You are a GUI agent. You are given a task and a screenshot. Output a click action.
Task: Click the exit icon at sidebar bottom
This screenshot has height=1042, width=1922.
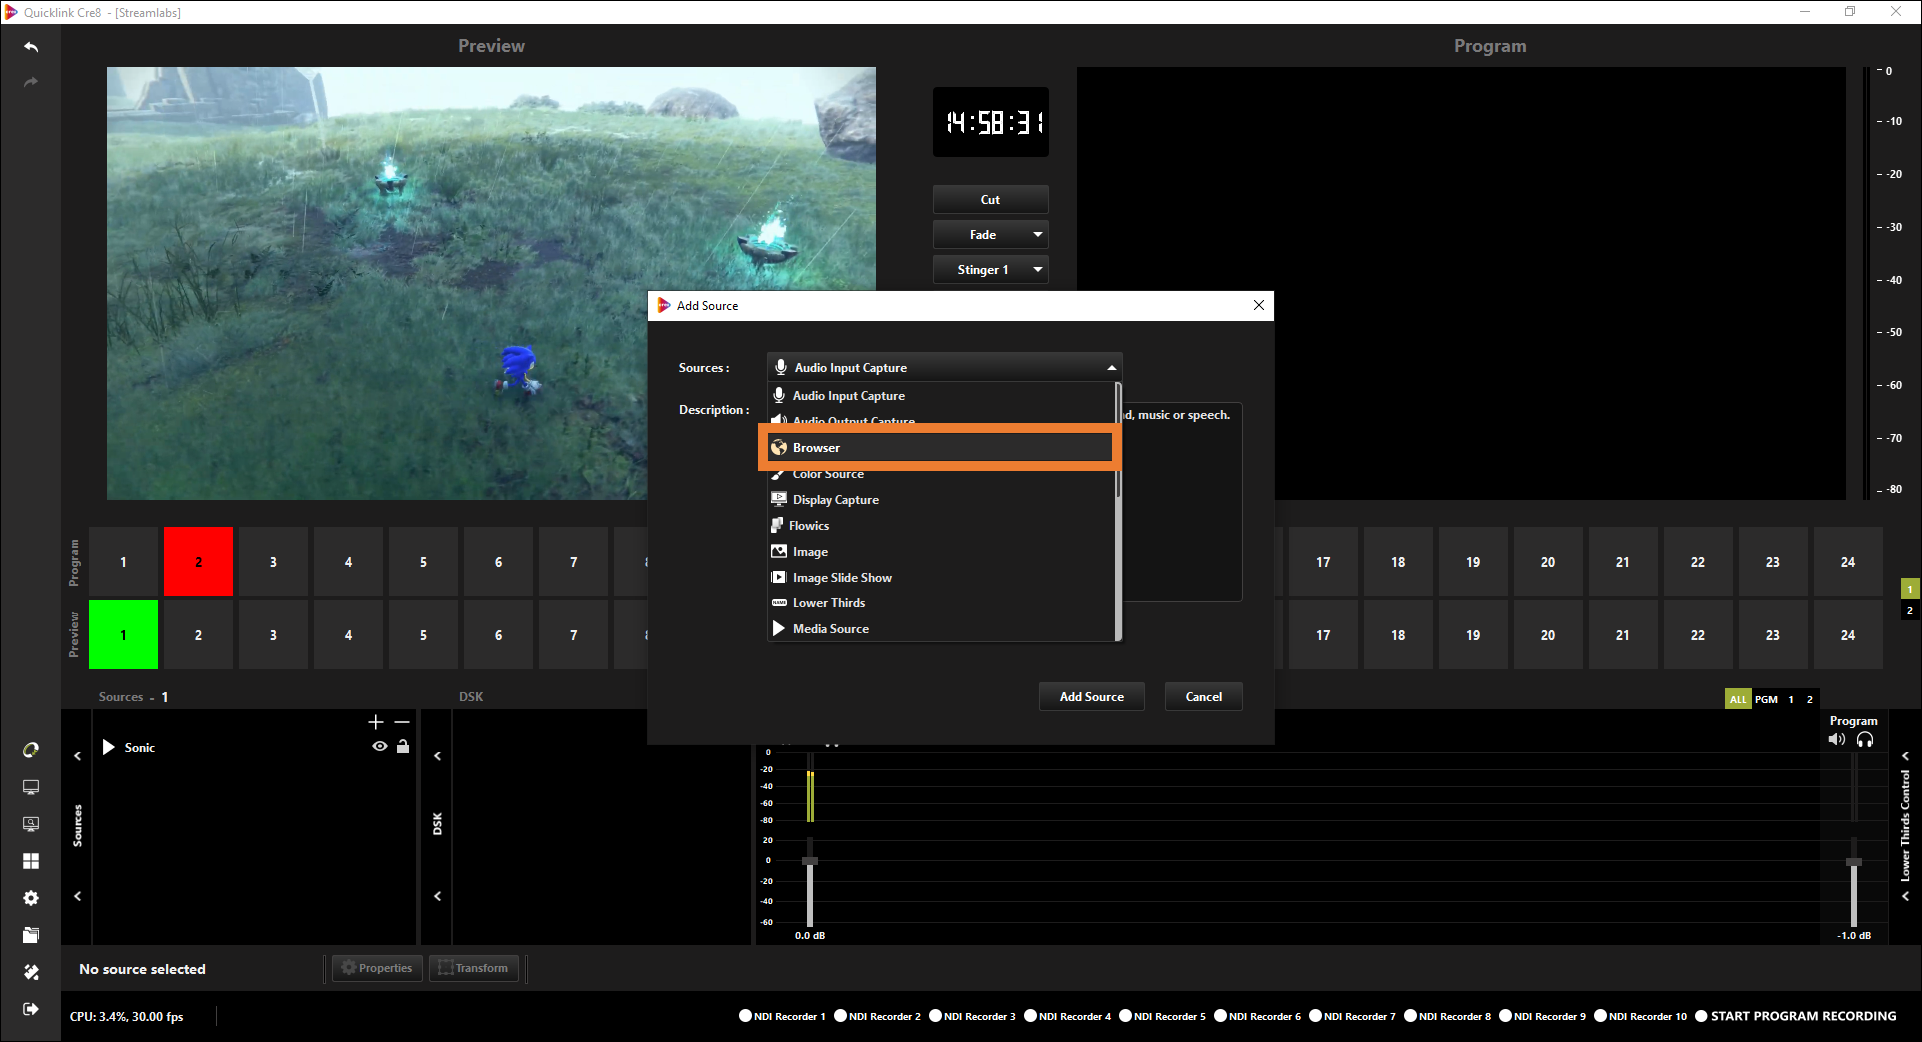coord(31,1009)
